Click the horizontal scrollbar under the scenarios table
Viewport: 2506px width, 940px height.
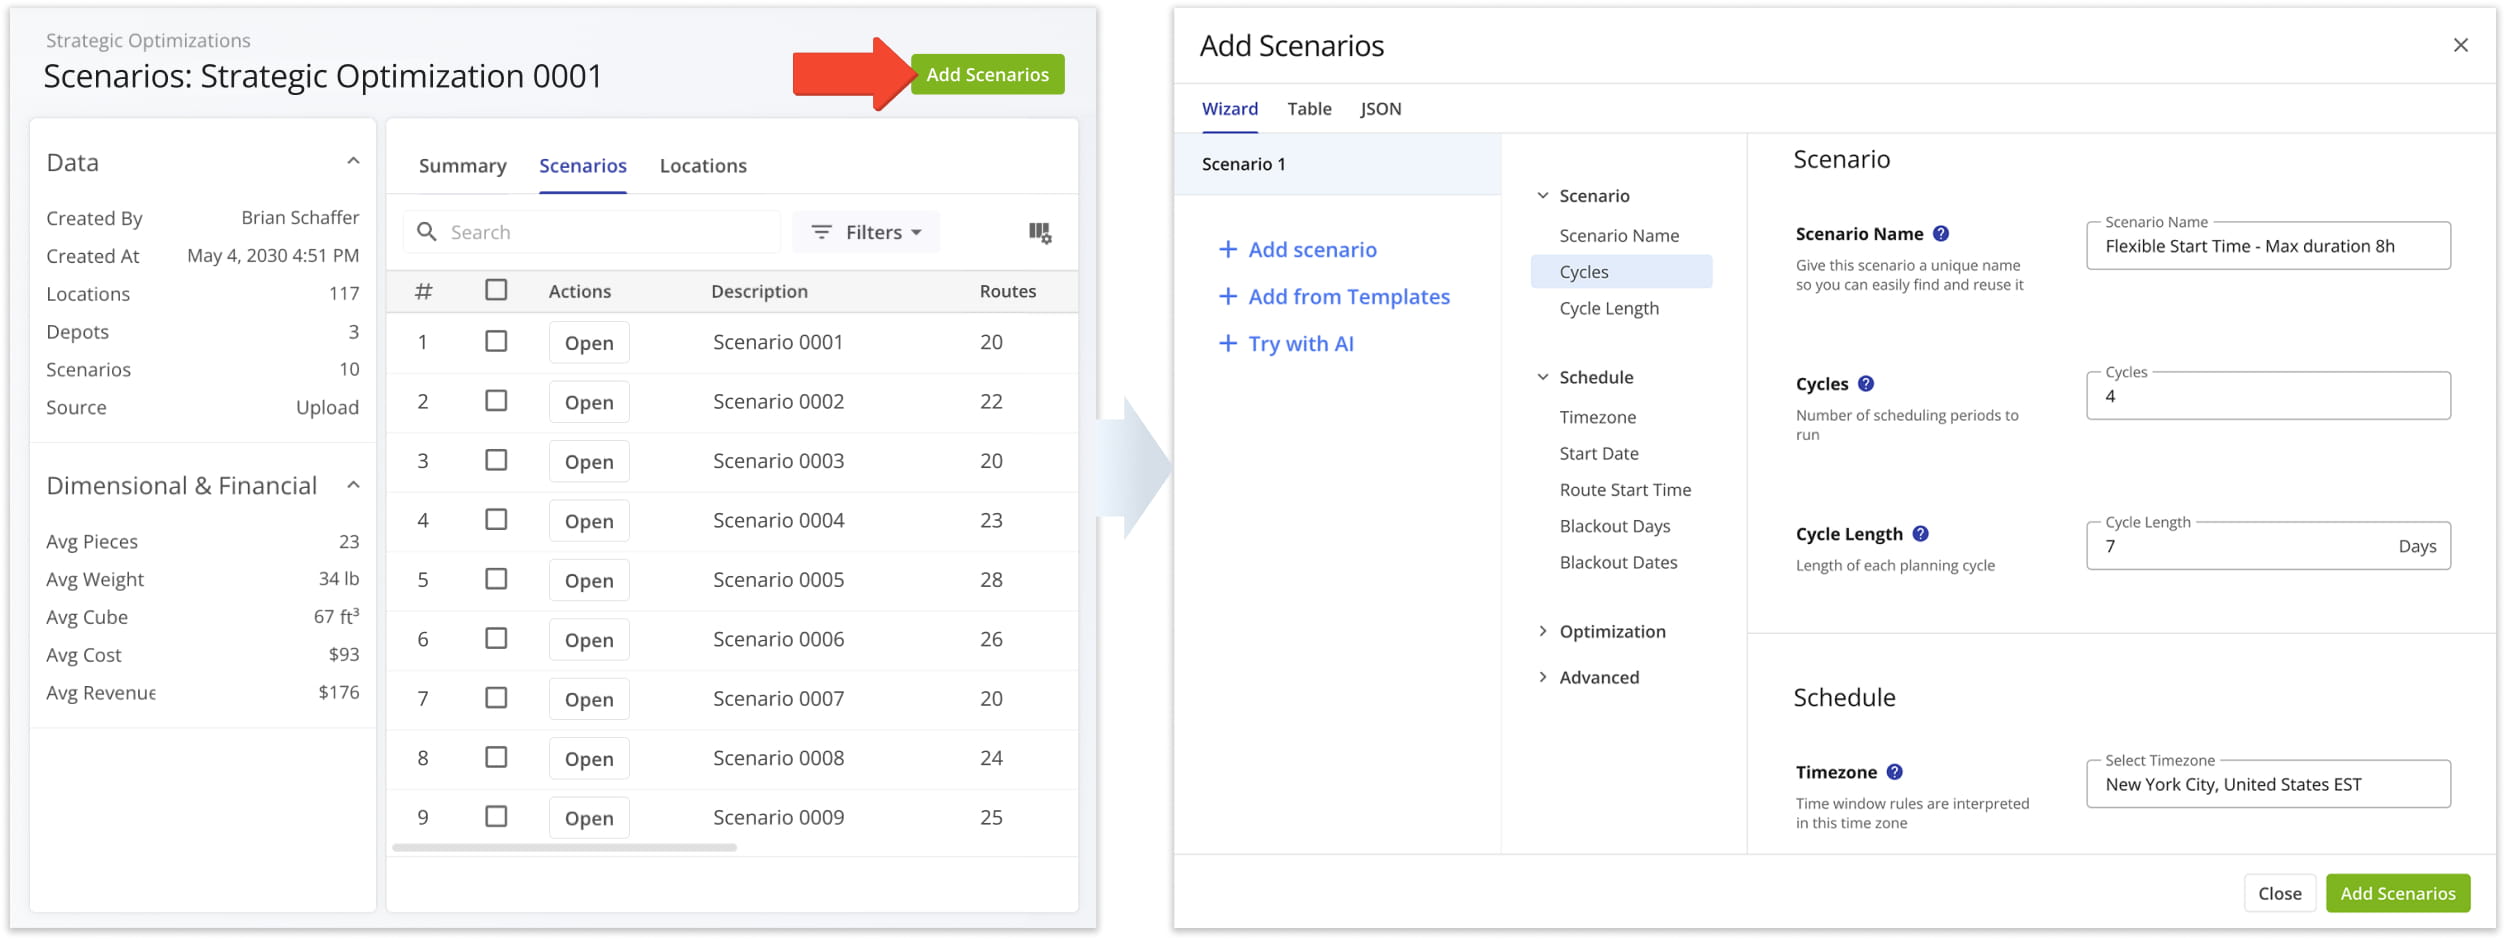click(x=564, y=848)
